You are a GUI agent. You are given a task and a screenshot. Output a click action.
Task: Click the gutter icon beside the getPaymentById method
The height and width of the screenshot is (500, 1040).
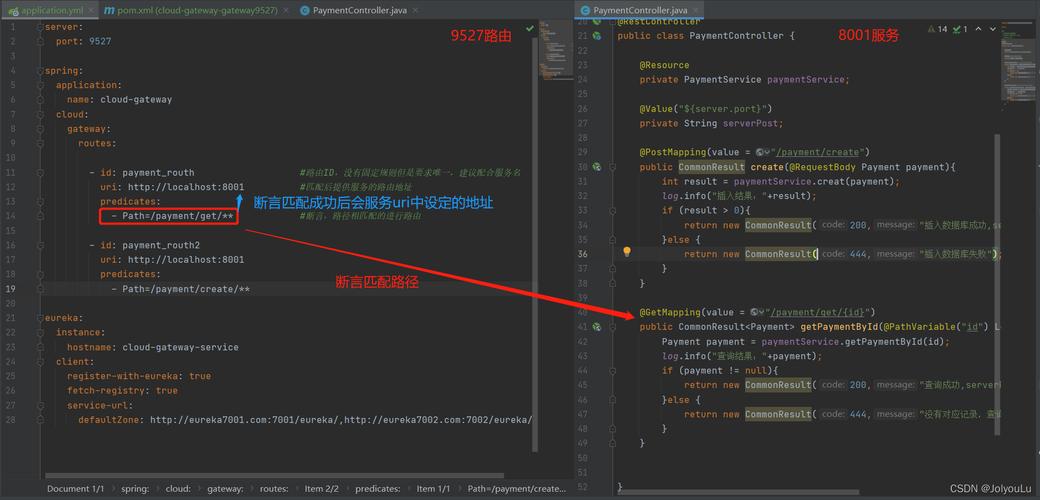[597, 327]
